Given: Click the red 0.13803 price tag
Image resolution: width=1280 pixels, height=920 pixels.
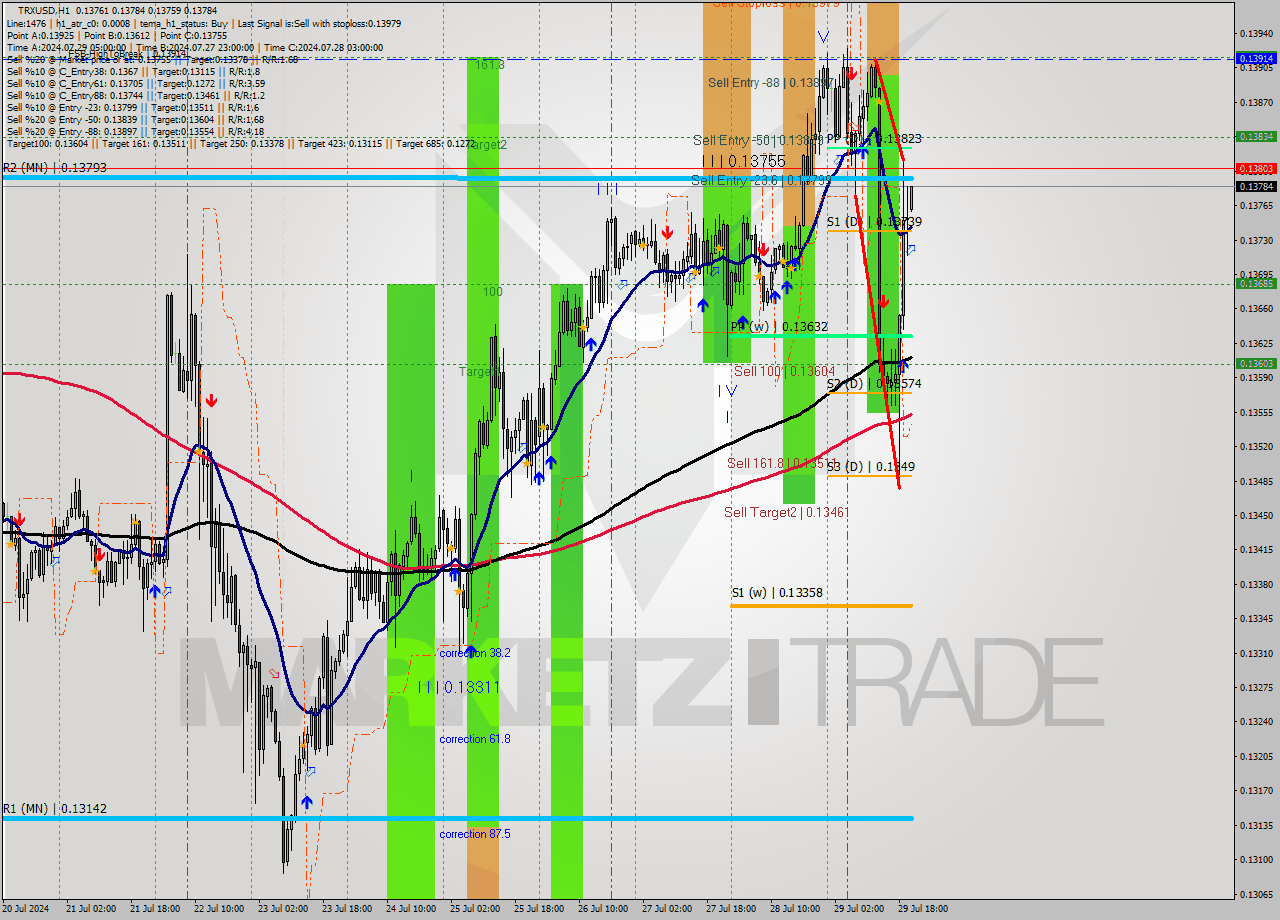Looking at the screenshot, I should tap(1256, 169).
